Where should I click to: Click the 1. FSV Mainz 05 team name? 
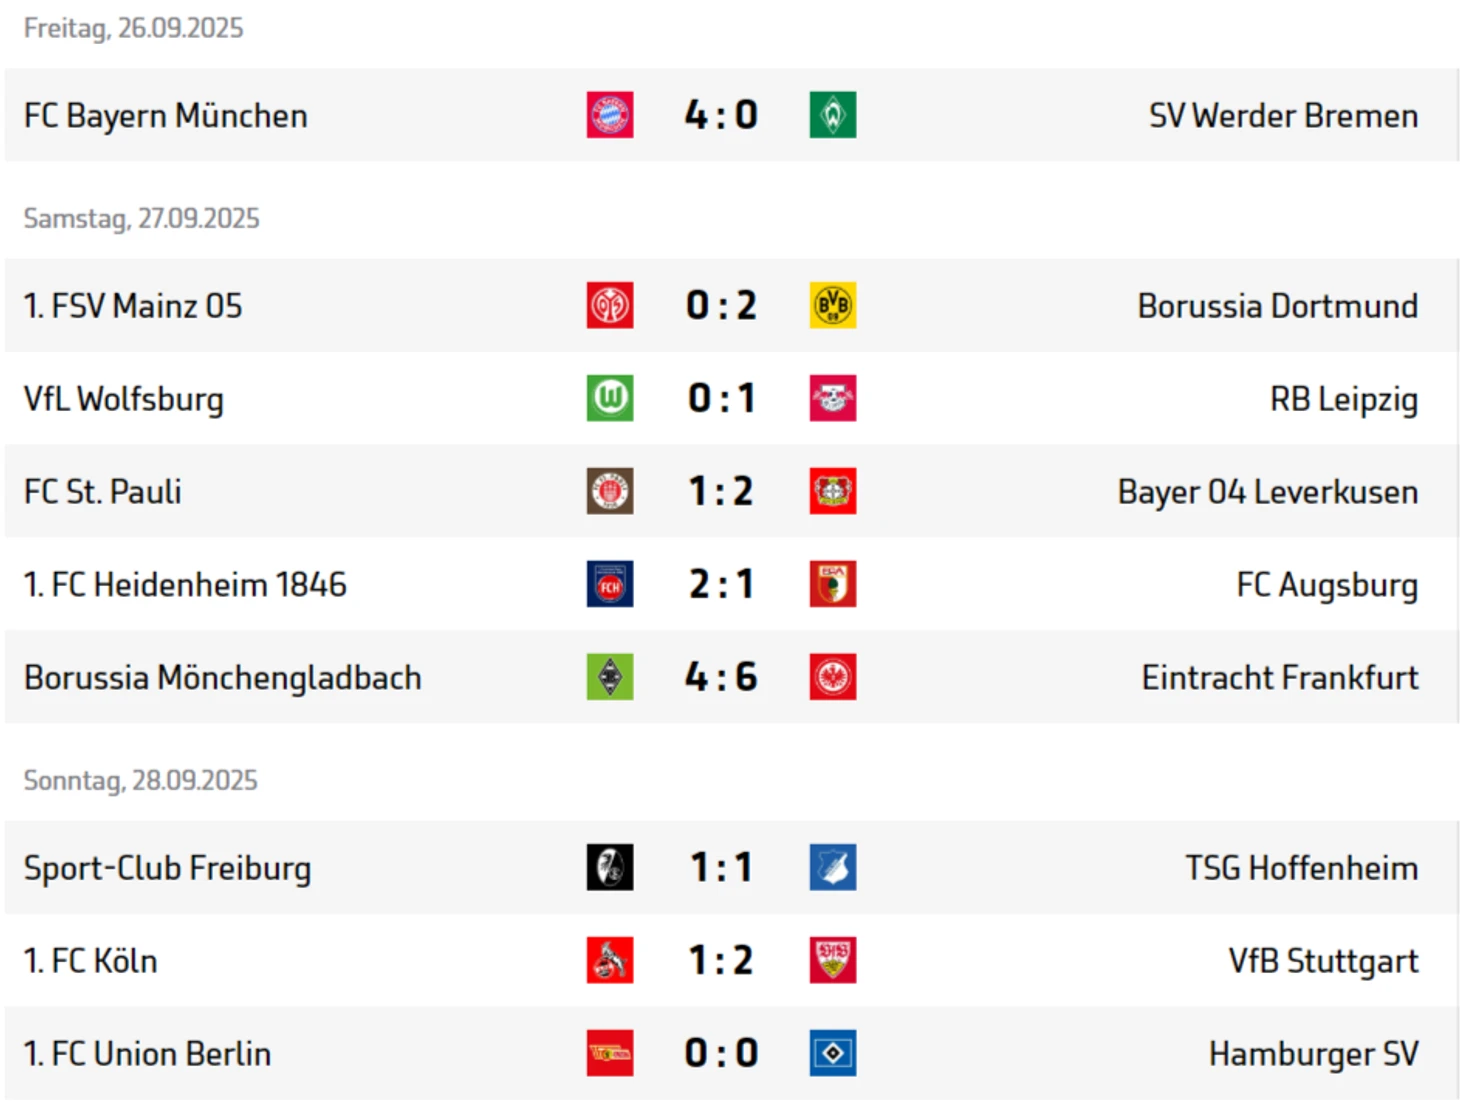point(133,306)
